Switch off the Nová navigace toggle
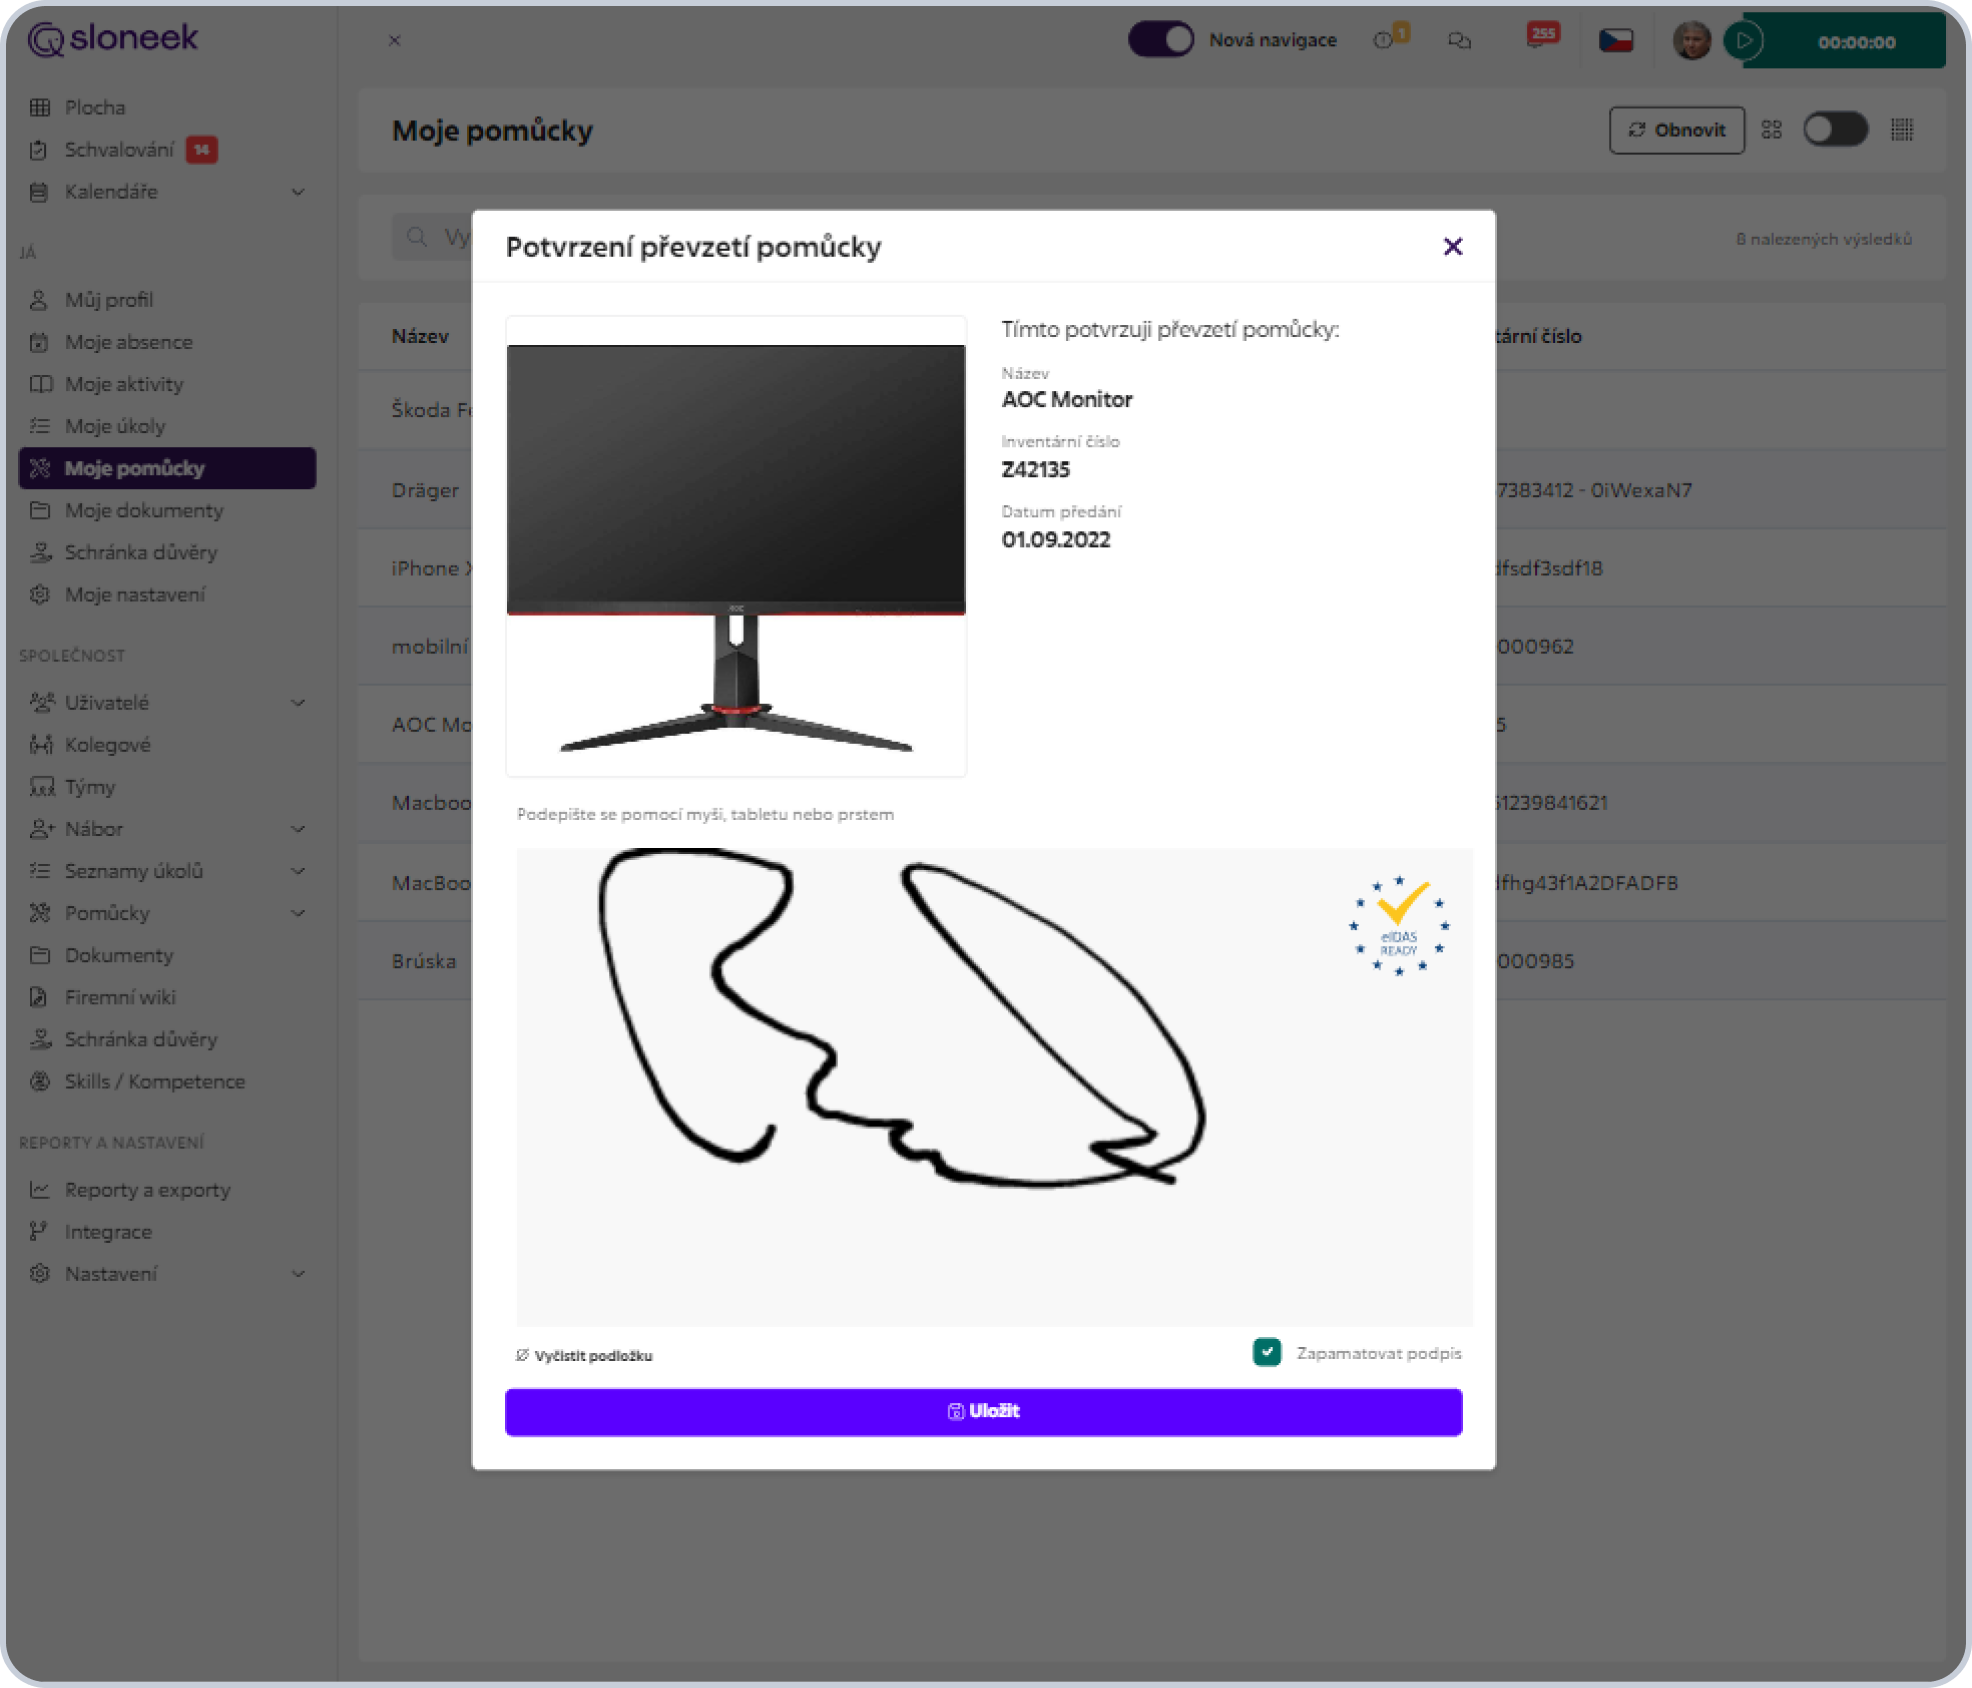Viewport: 1972px width, 1688px height. pyautogui.click(x=1161, y=40)
